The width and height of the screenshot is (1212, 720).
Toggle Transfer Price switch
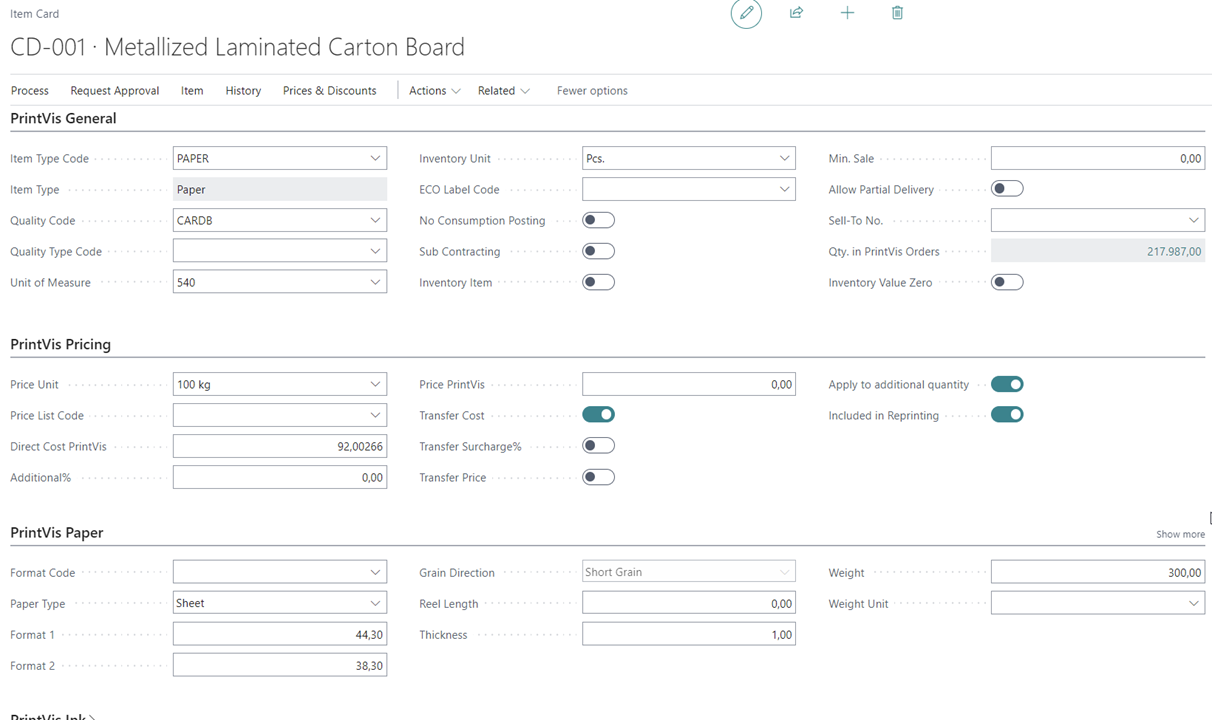pos(598,477)
